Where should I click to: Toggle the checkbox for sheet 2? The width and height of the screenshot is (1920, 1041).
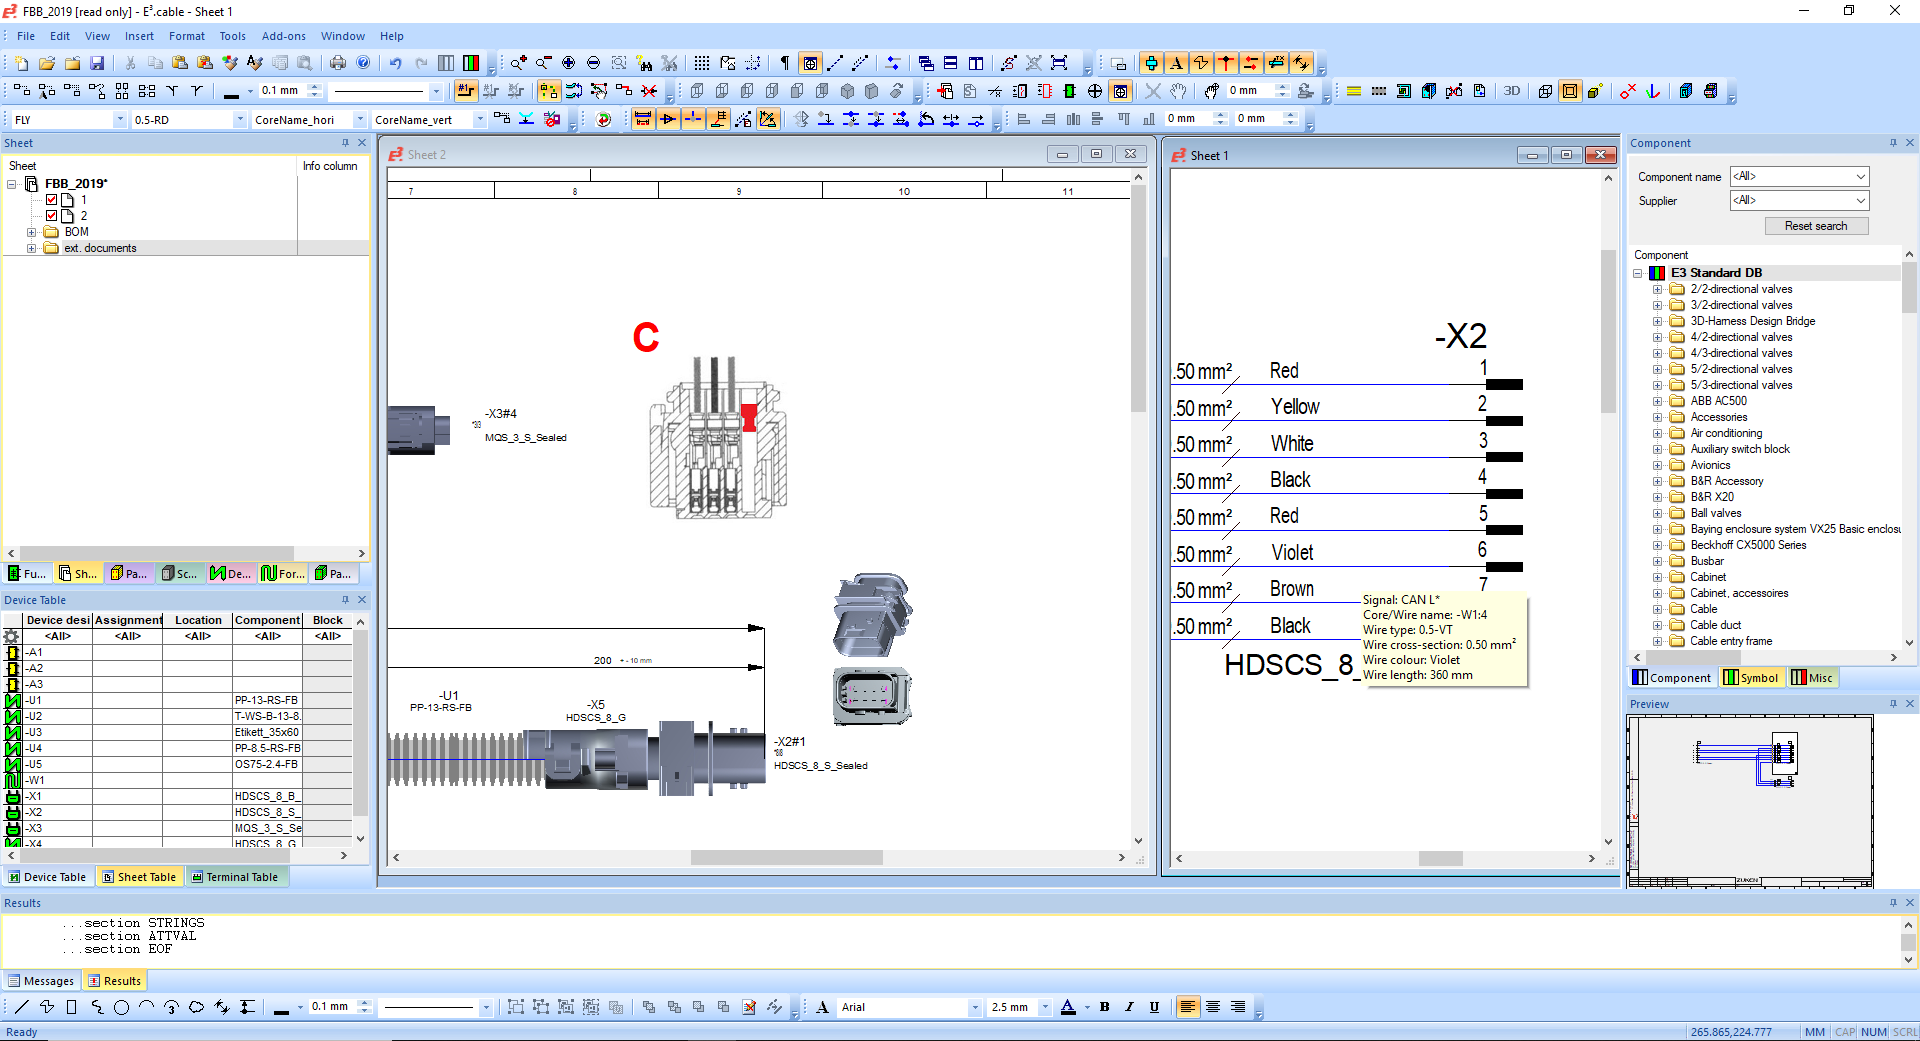[x=52, y=216]
